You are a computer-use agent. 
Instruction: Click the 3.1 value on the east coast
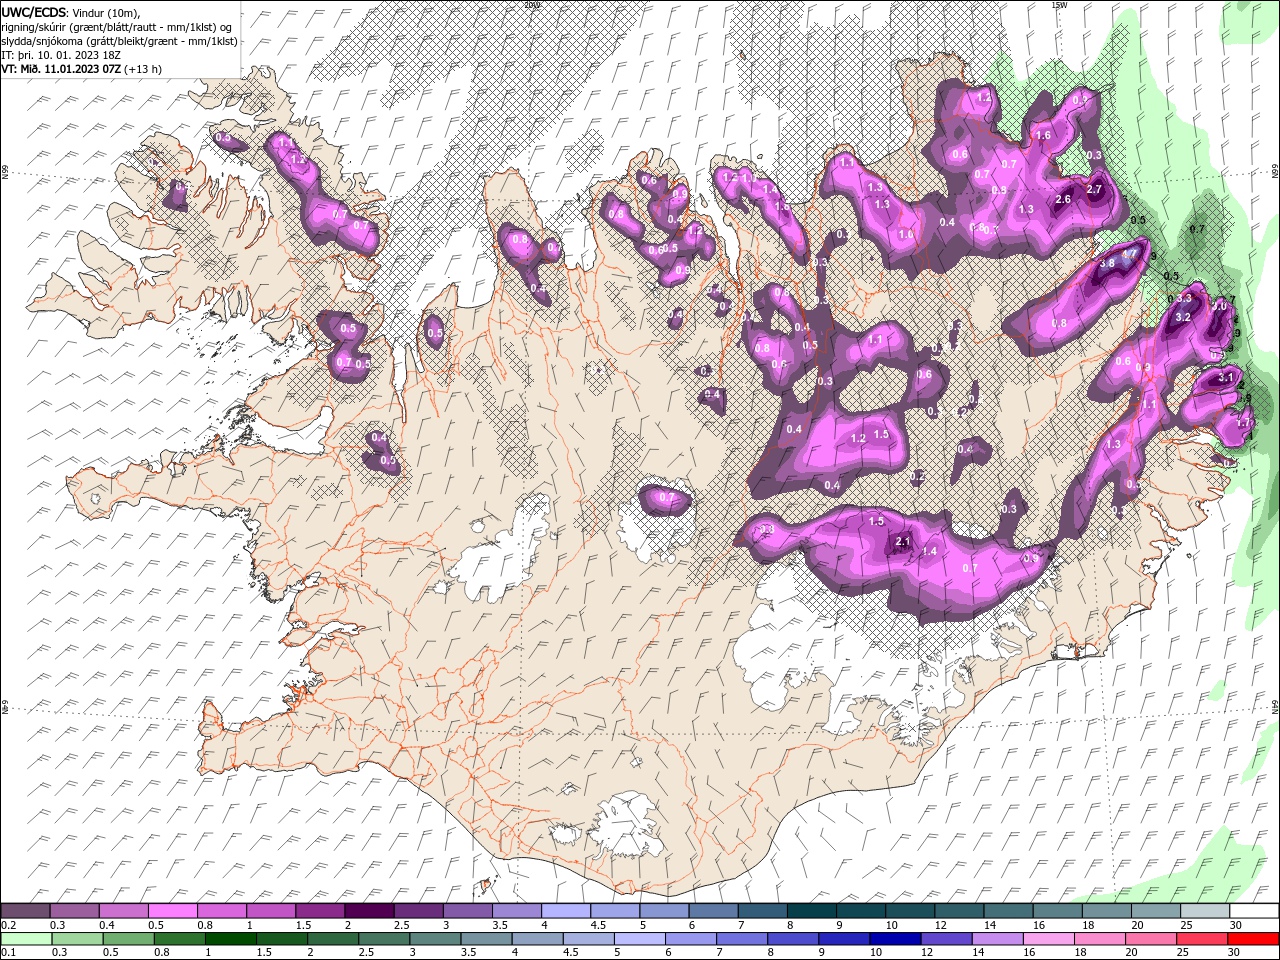point(1226,378)
